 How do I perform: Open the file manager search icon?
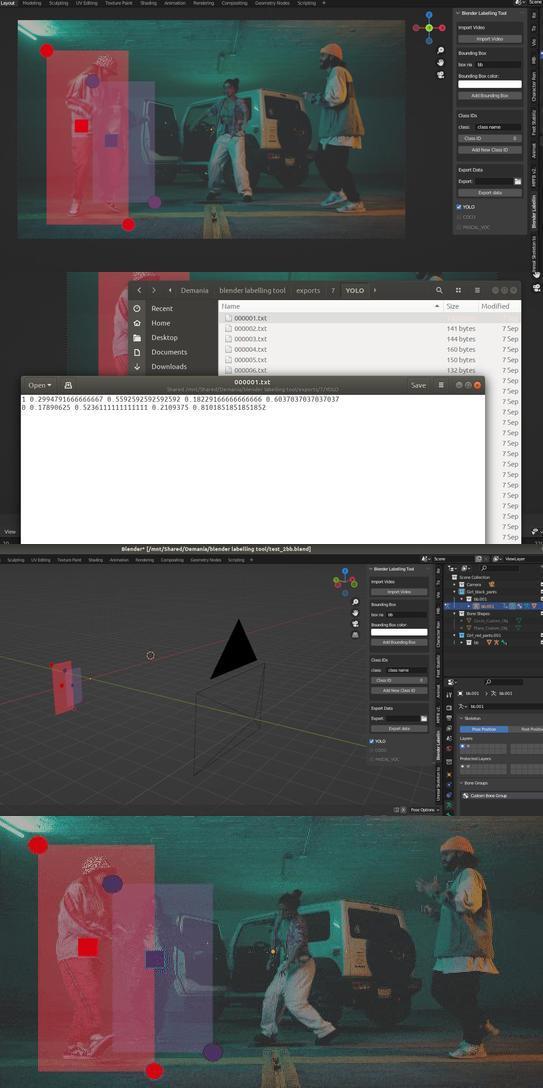click(439, 290)
